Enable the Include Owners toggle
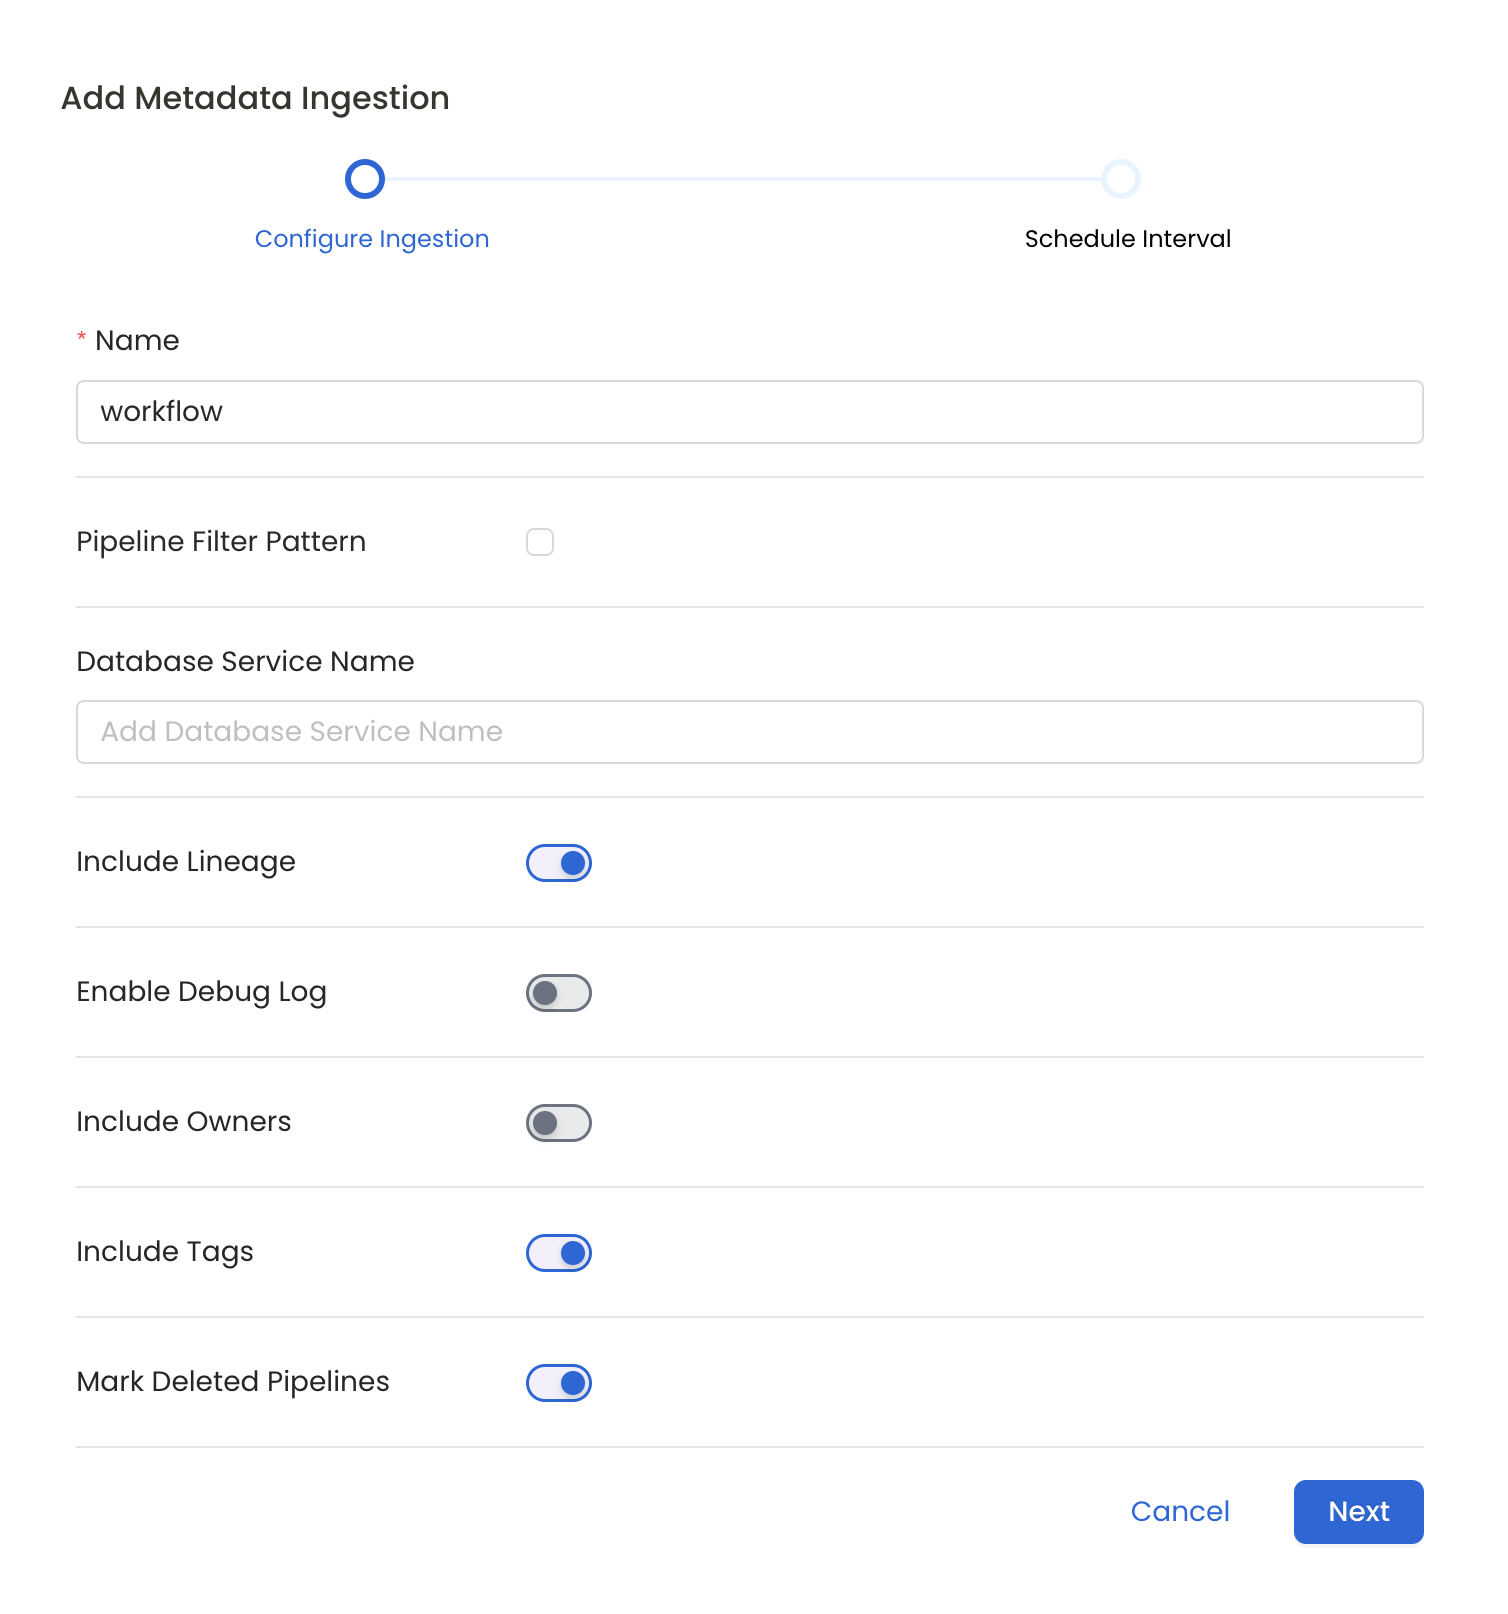 coord(558,1122)
